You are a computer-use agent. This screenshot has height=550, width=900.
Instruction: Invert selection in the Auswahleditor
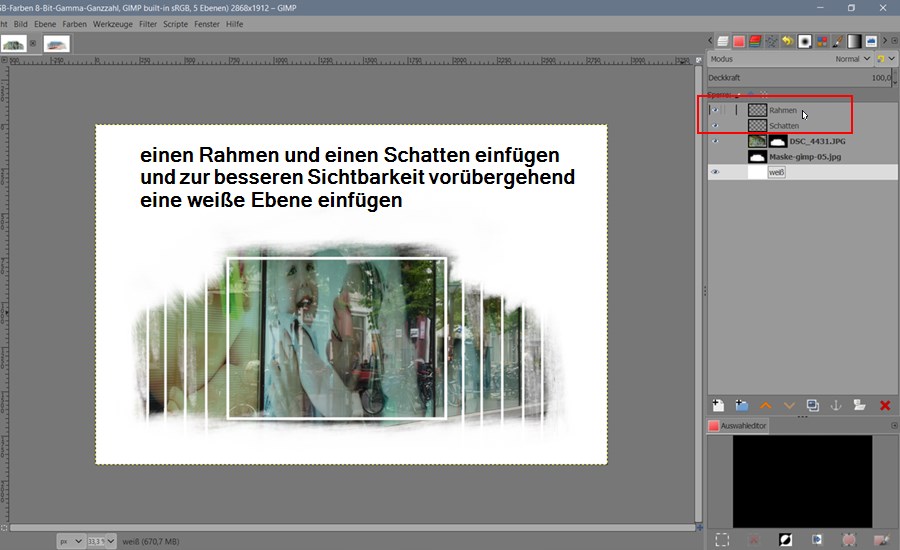786,539
